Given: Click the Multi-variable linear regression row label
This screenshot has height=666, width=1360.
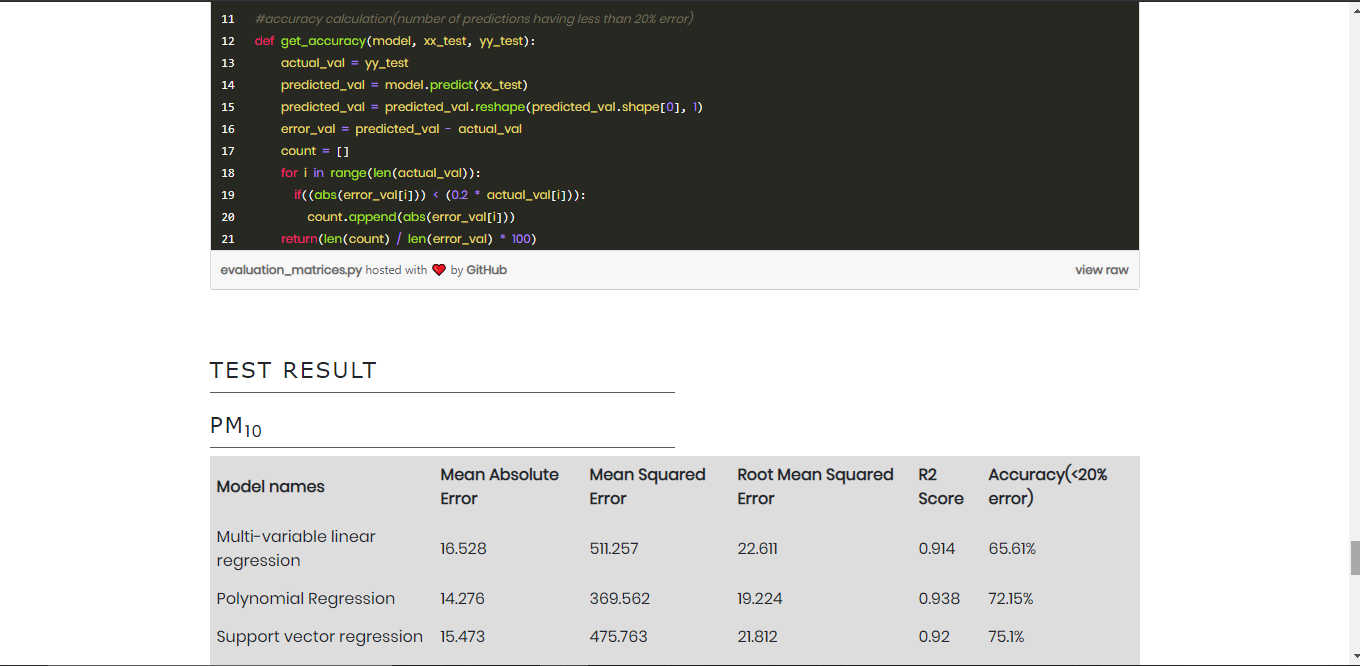Looking at the screenshot, I should point(296,549).
